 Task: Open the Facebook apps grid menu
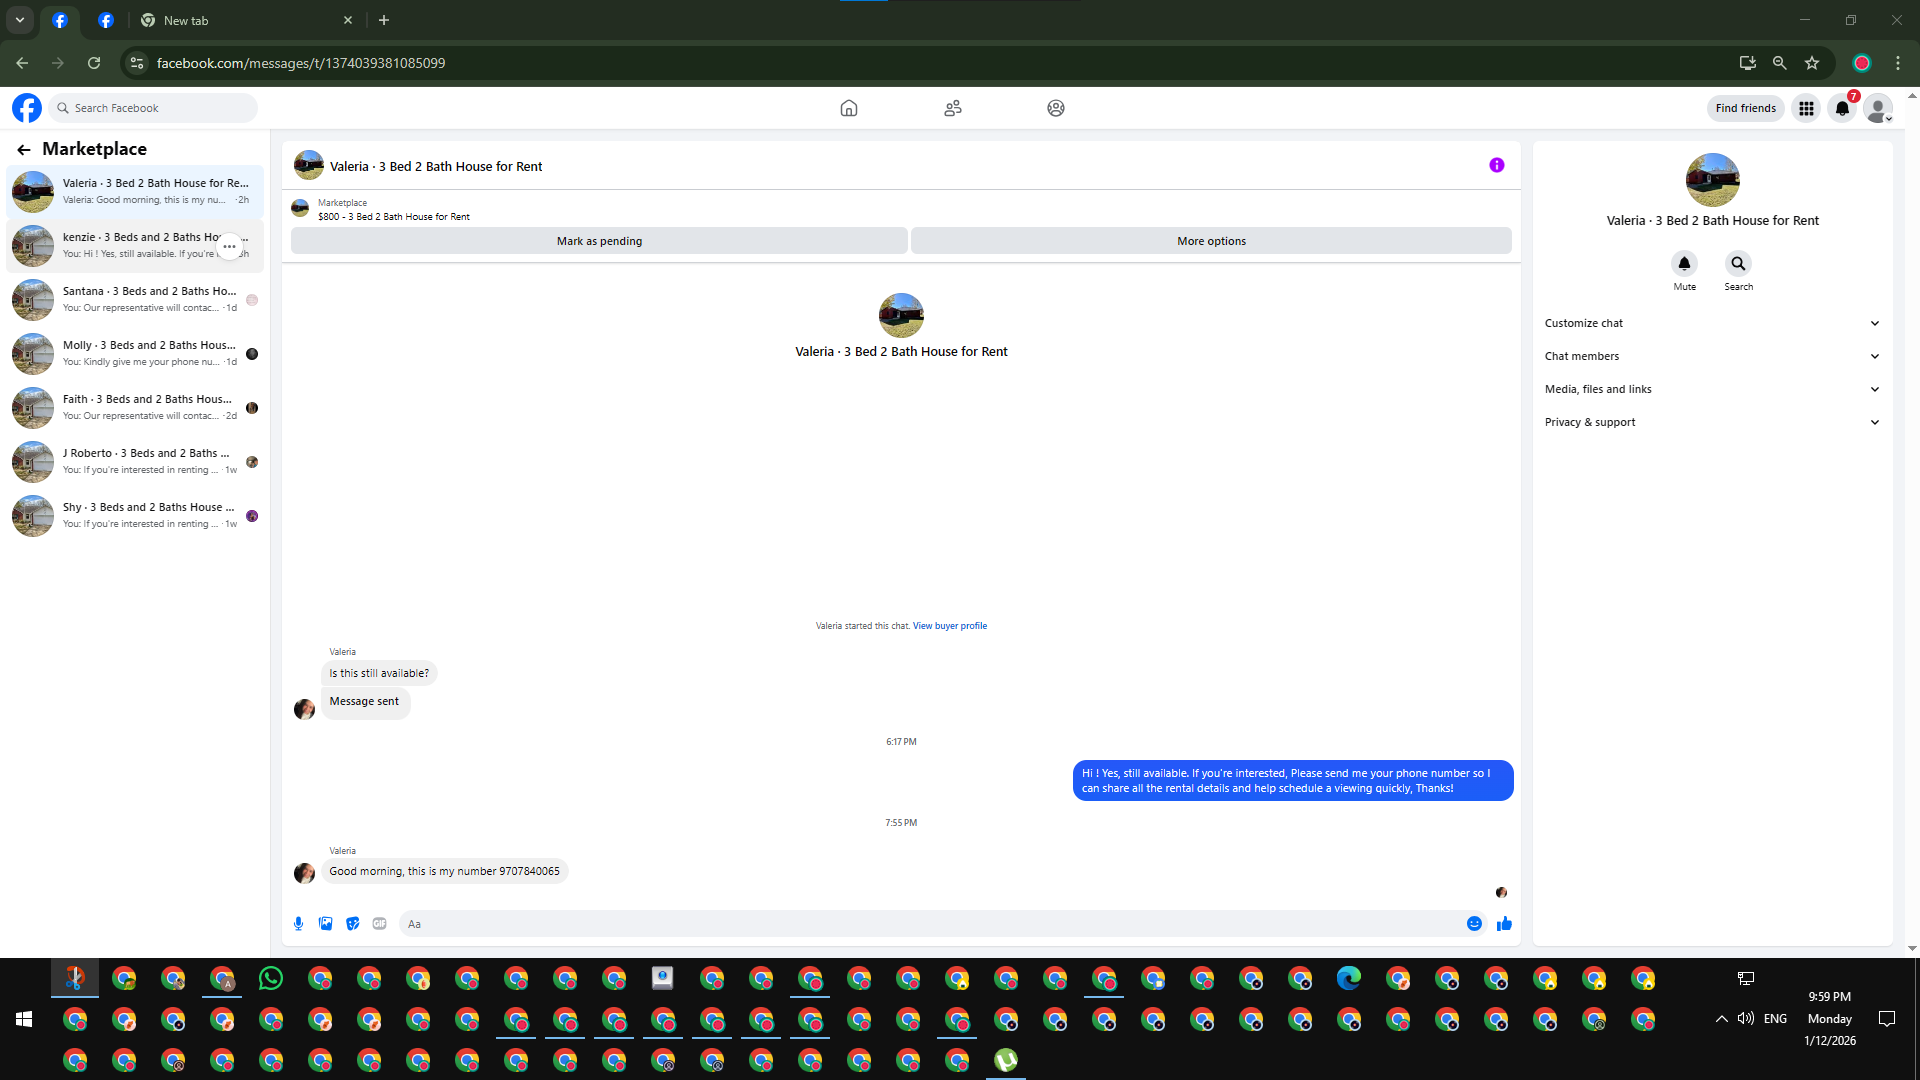pos(1806,108)
